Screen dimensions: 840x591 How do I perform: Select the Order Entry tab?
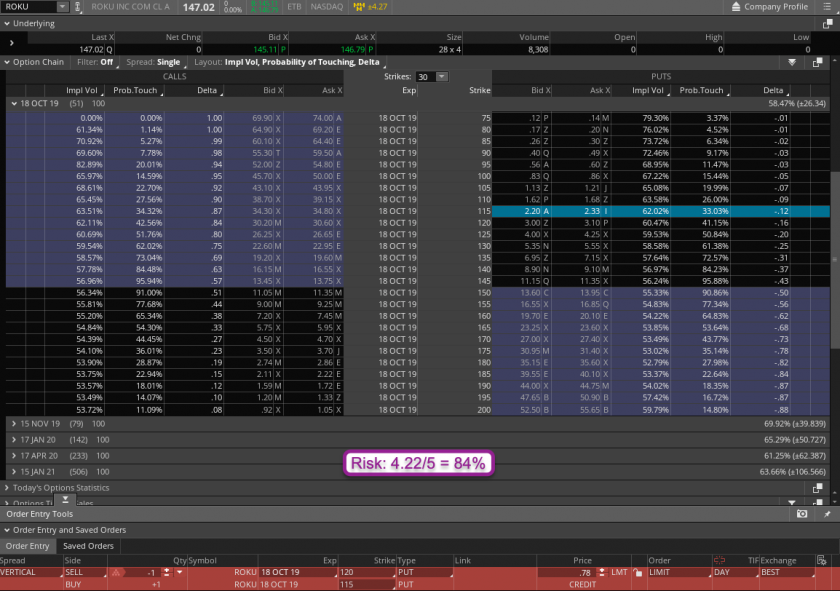click(28, 546)
